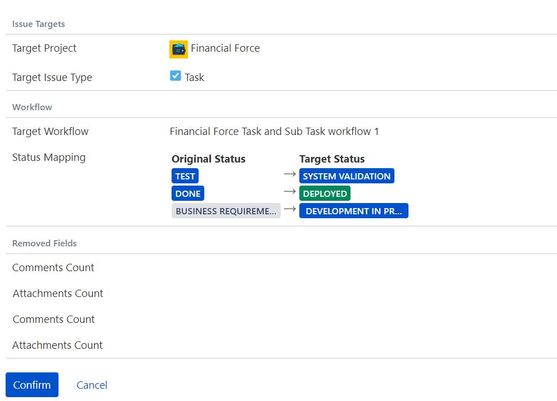The width and height of the screenshot is (557, 401).
Task: Click the Target Project label
Action: pyautogui.click(x=44, y=48)
